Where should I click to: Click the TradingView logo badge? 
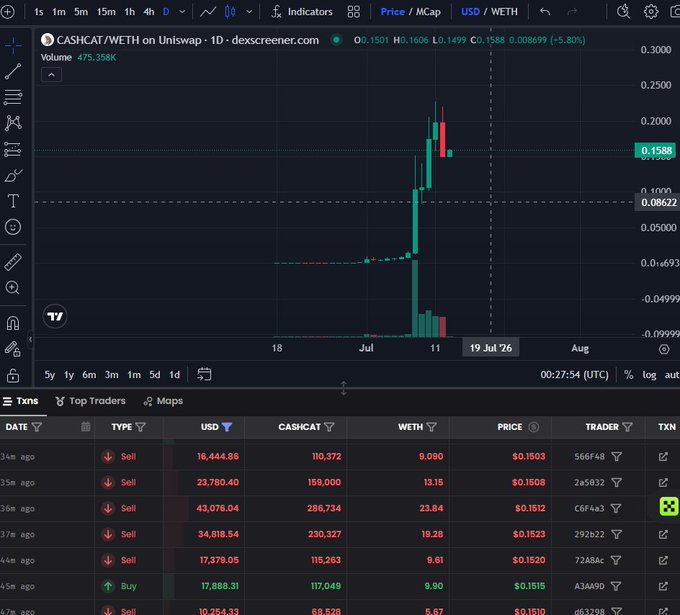pyautogui.click(x=55, y=316)
